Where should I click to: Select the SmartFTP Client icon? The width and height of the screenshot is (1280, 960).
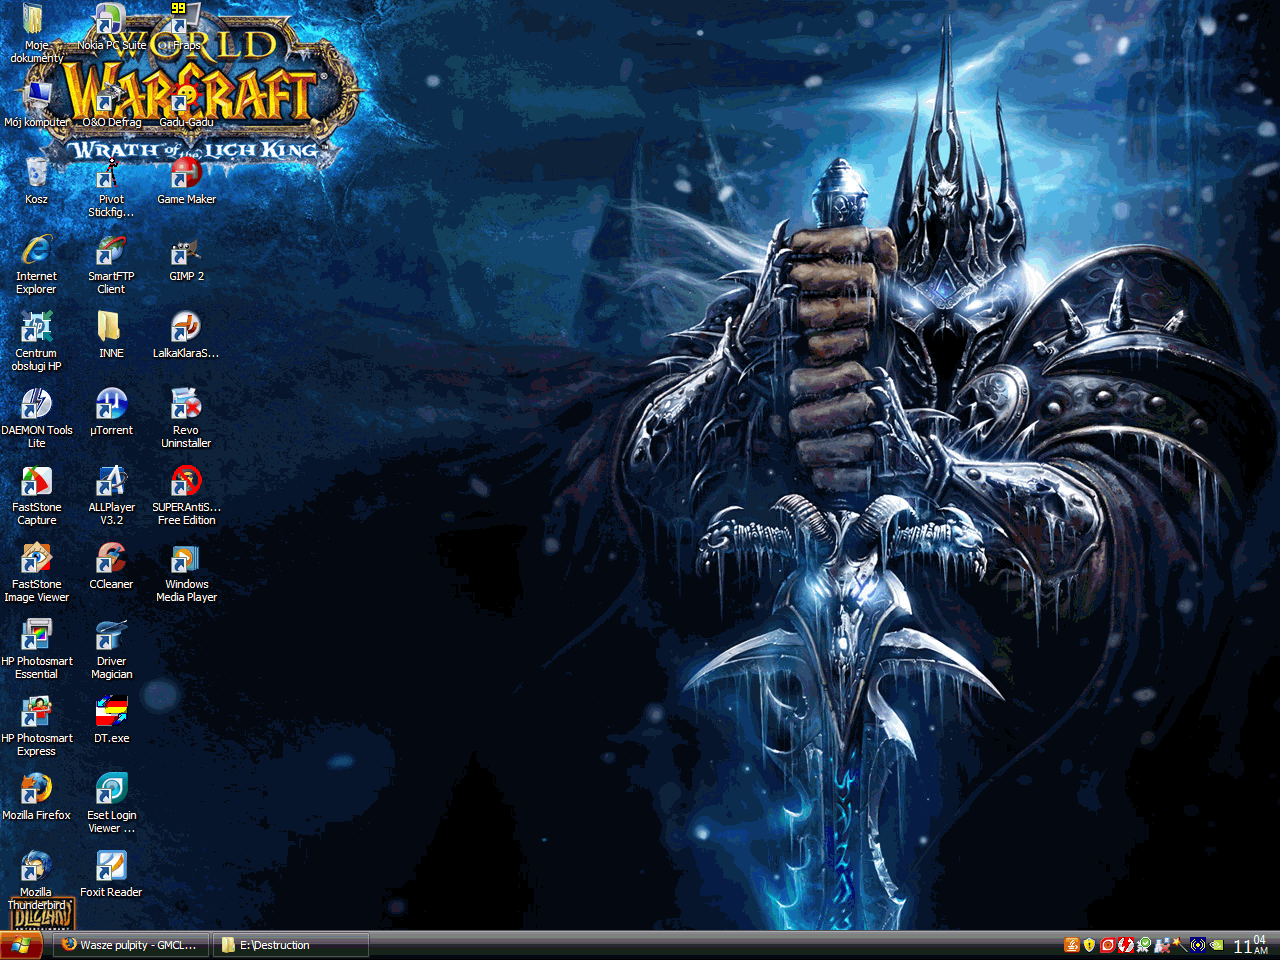[x=111, y=252]
